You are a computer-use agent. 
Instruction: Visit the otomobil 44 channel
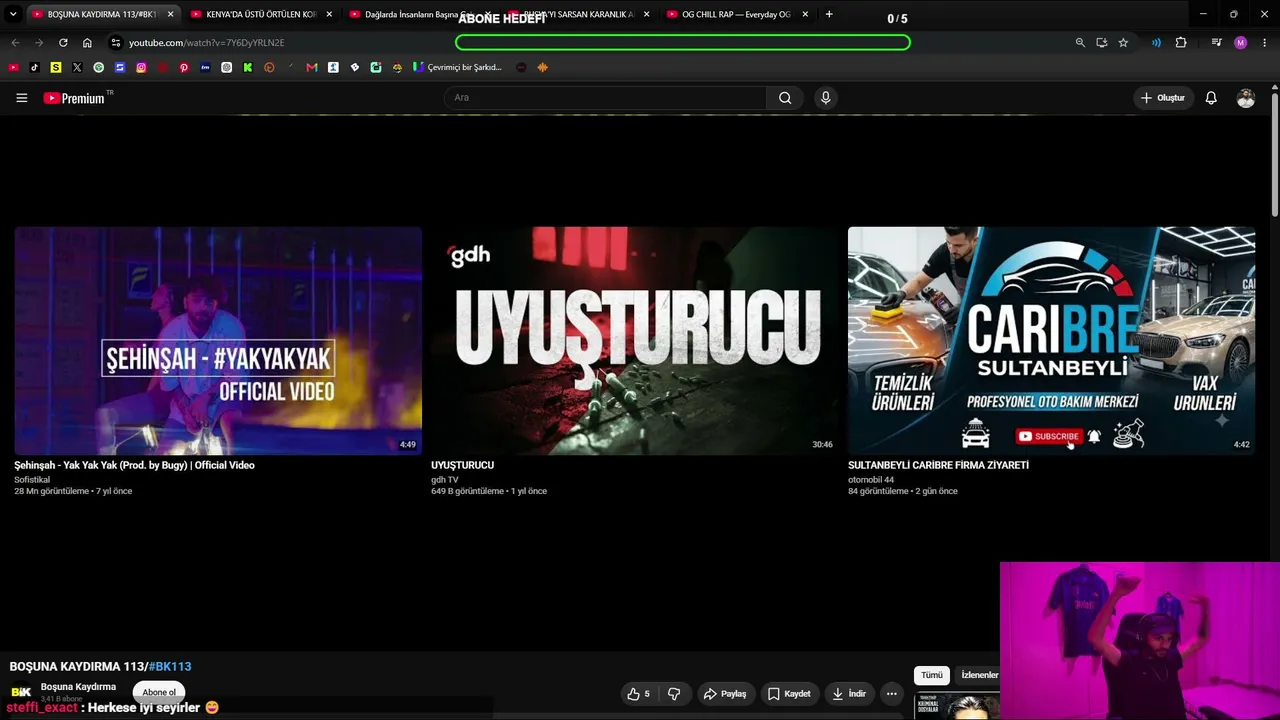pyautogui.click(x=871, y=480)
